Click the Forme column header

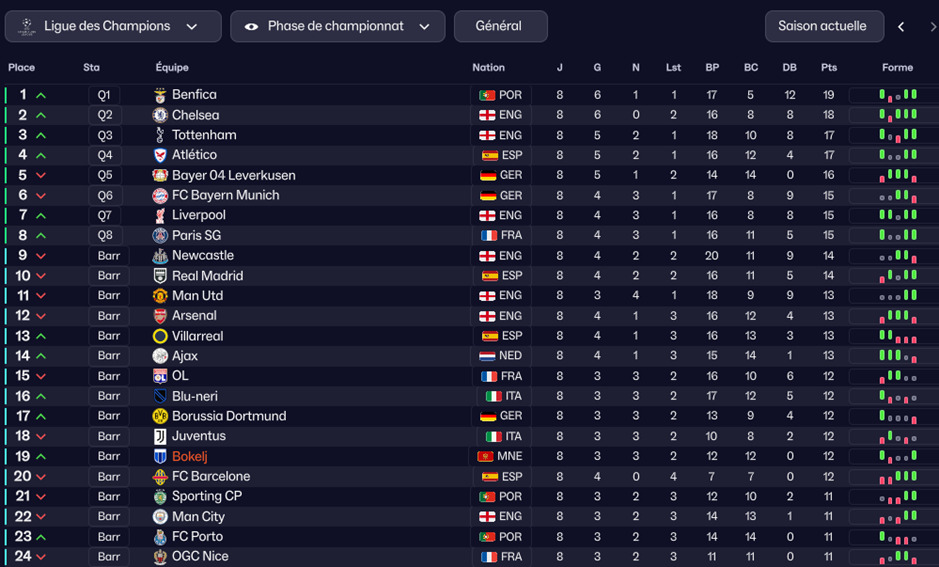tap(897, 68)
